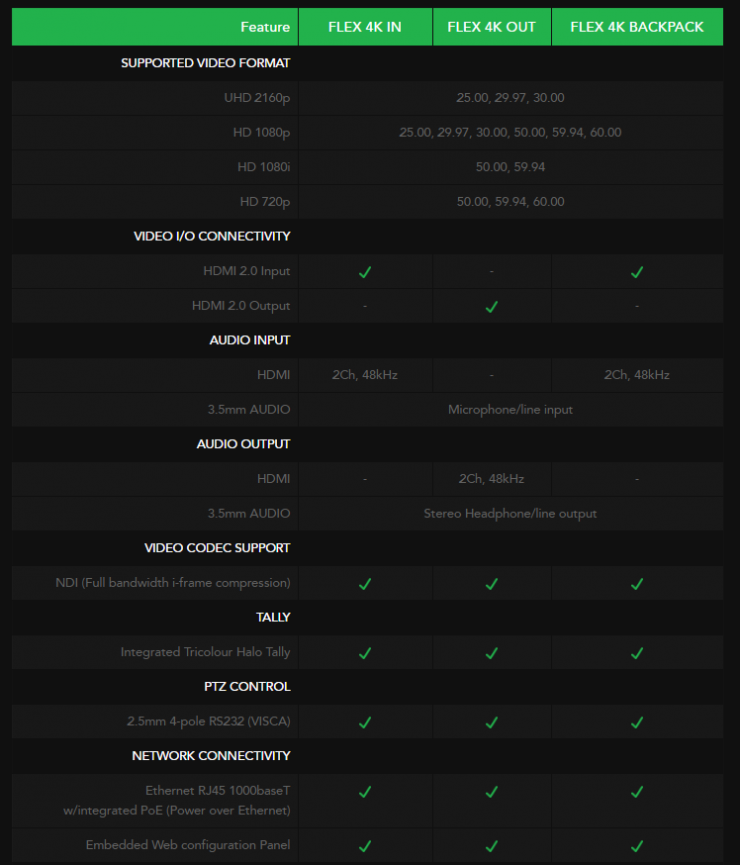Click RS232 VISCA checkmark under FLEX 4K IN
The image size is (740, 865).
tap(365, 722)
